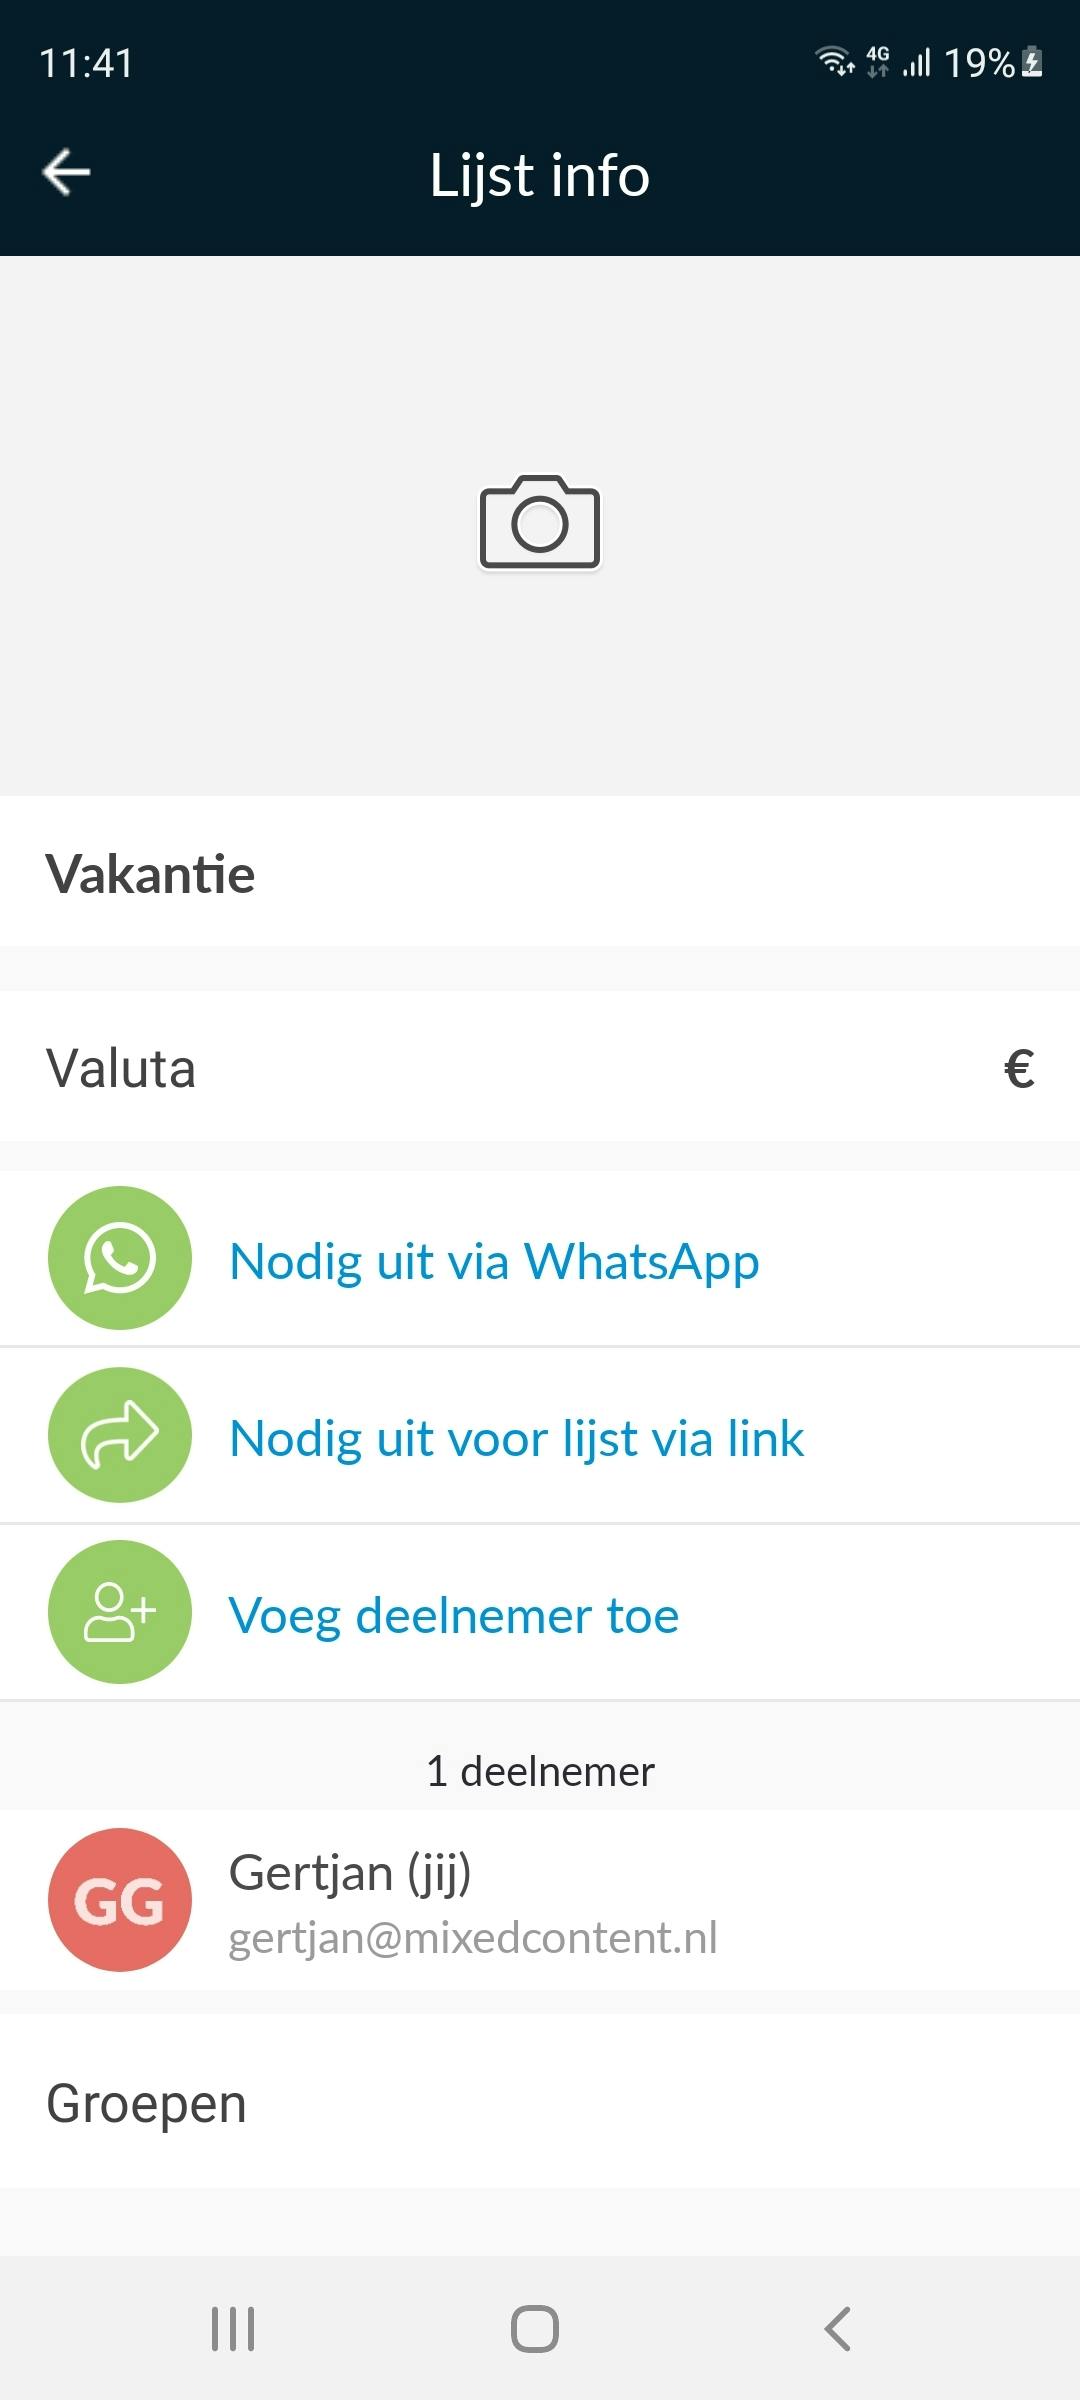1080x2400 pixels.
Task: Tap the GG avatar circle
Action: tap(120, 1900)
